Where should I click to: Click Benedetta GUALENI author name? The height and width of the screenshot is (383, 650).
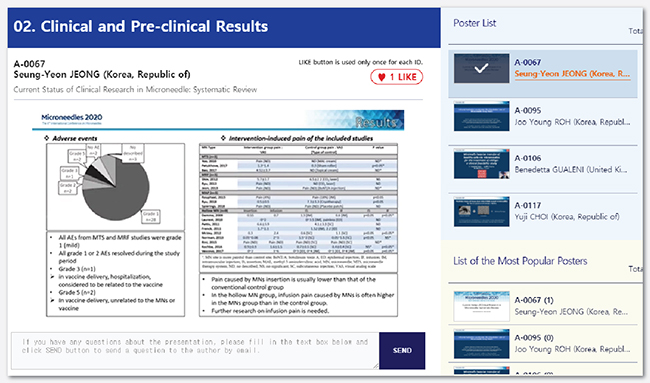click(x=571, y=170)
